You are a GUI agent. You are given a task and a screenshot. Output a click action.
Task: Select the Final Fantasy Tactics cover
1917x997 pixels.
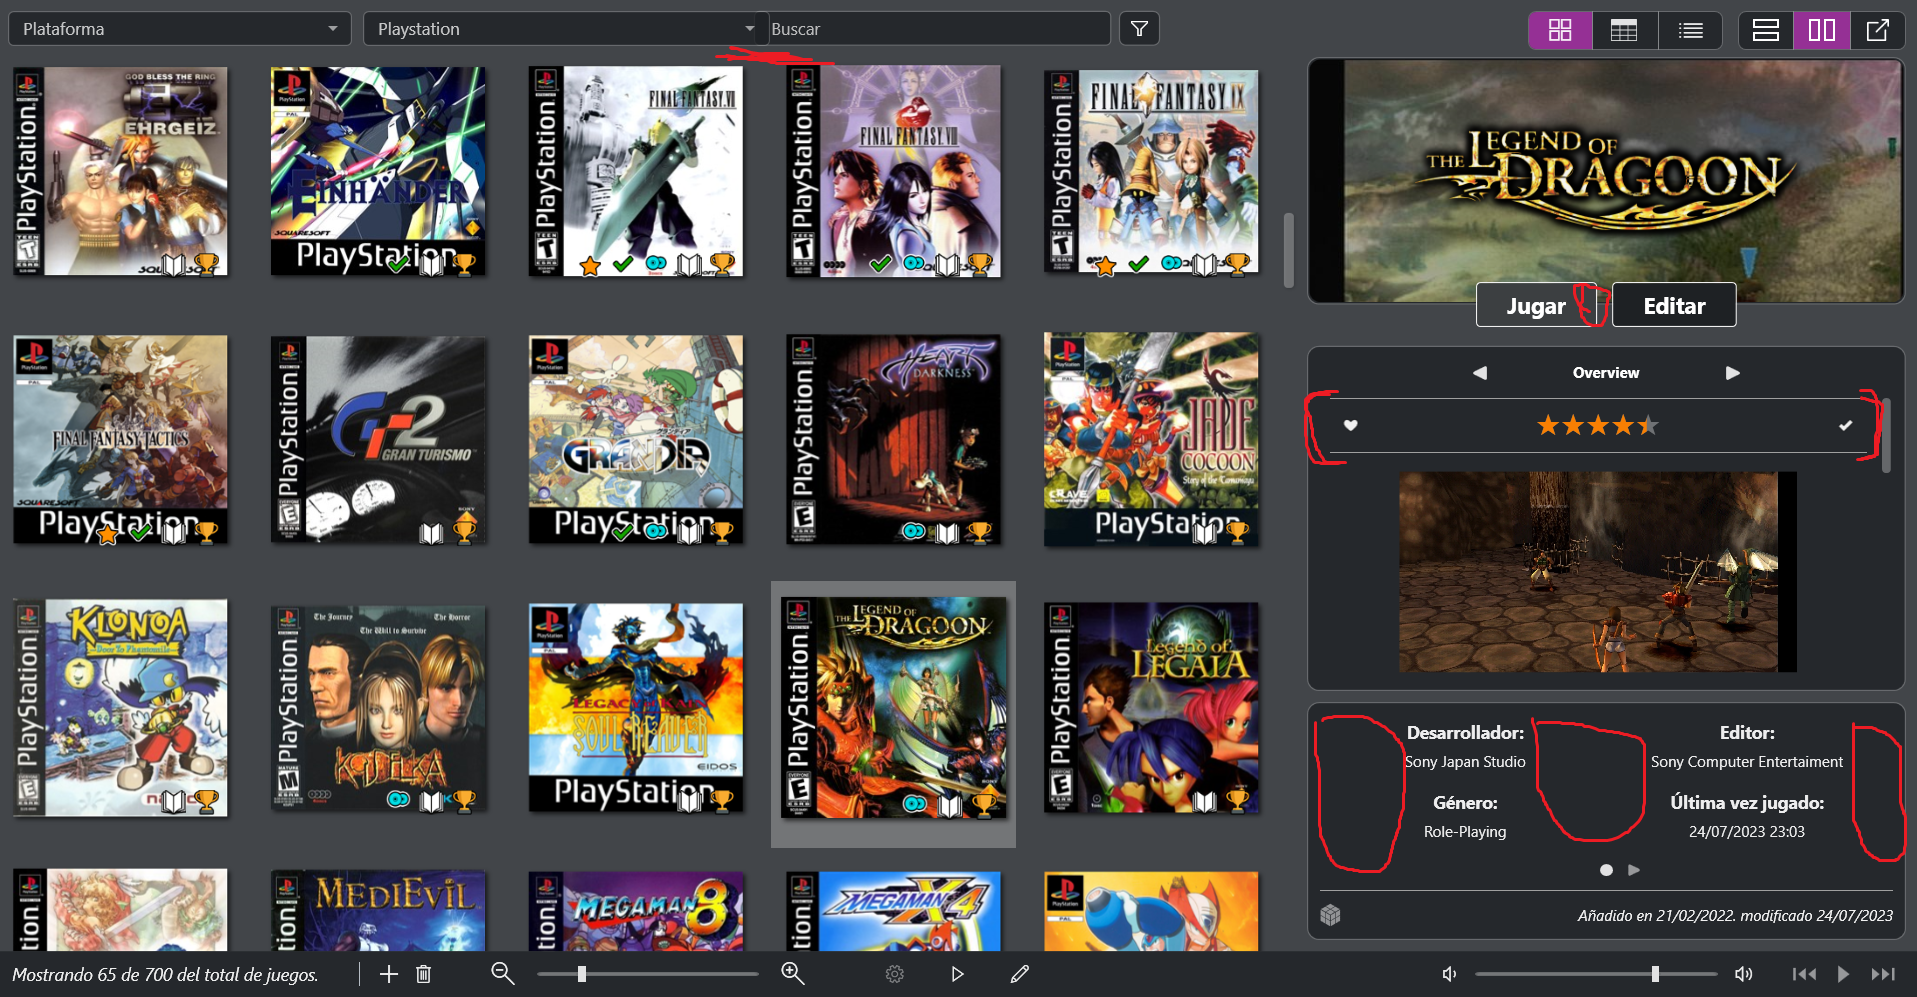pos(120,440)
